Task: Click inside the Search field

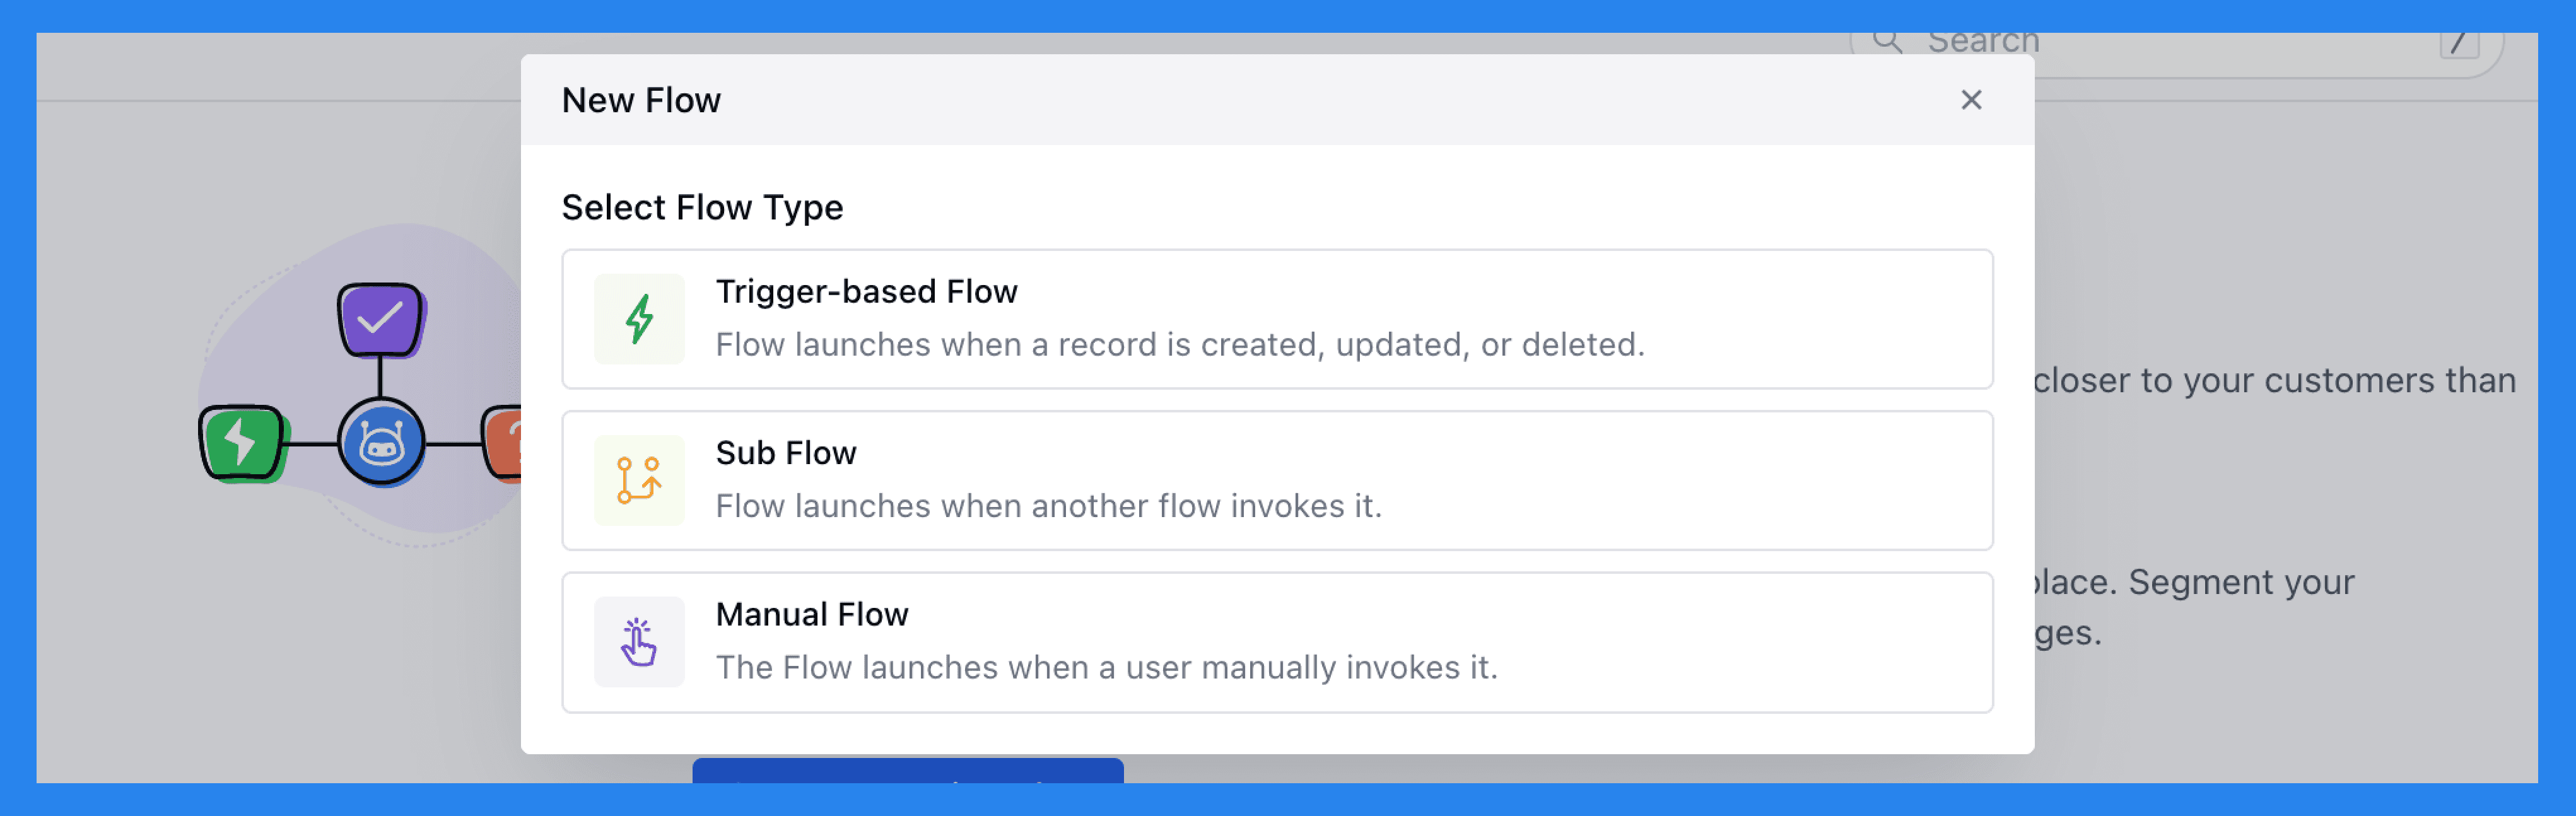Action: point(2100,40)
